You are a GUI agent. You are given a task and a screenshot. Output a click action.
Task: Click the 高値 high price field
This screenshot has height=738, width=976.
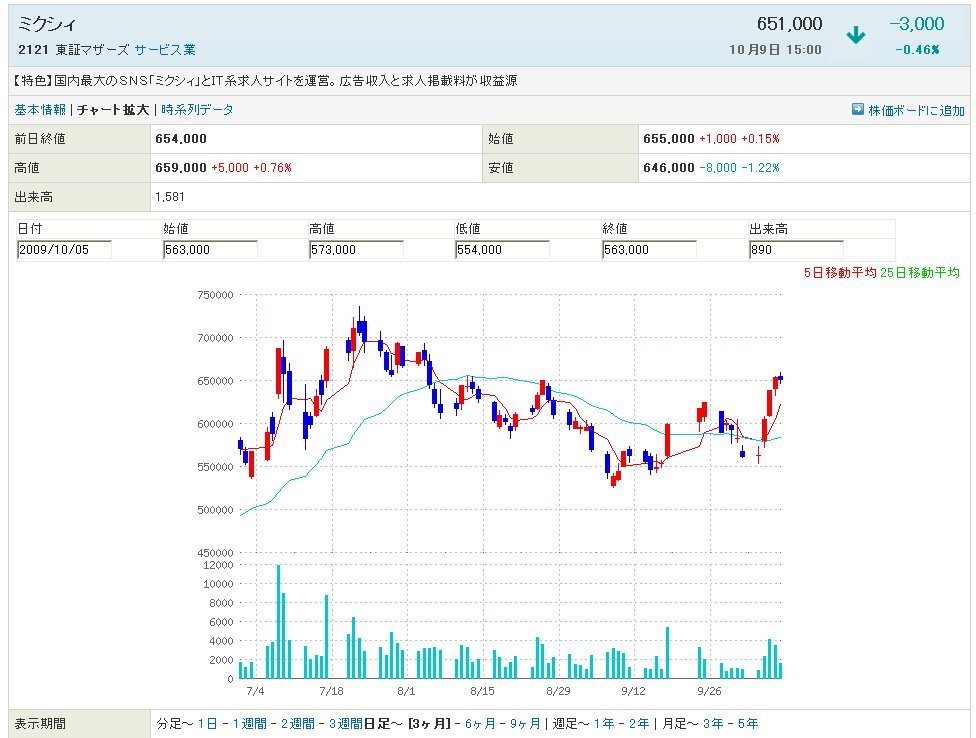coord(356,250)
